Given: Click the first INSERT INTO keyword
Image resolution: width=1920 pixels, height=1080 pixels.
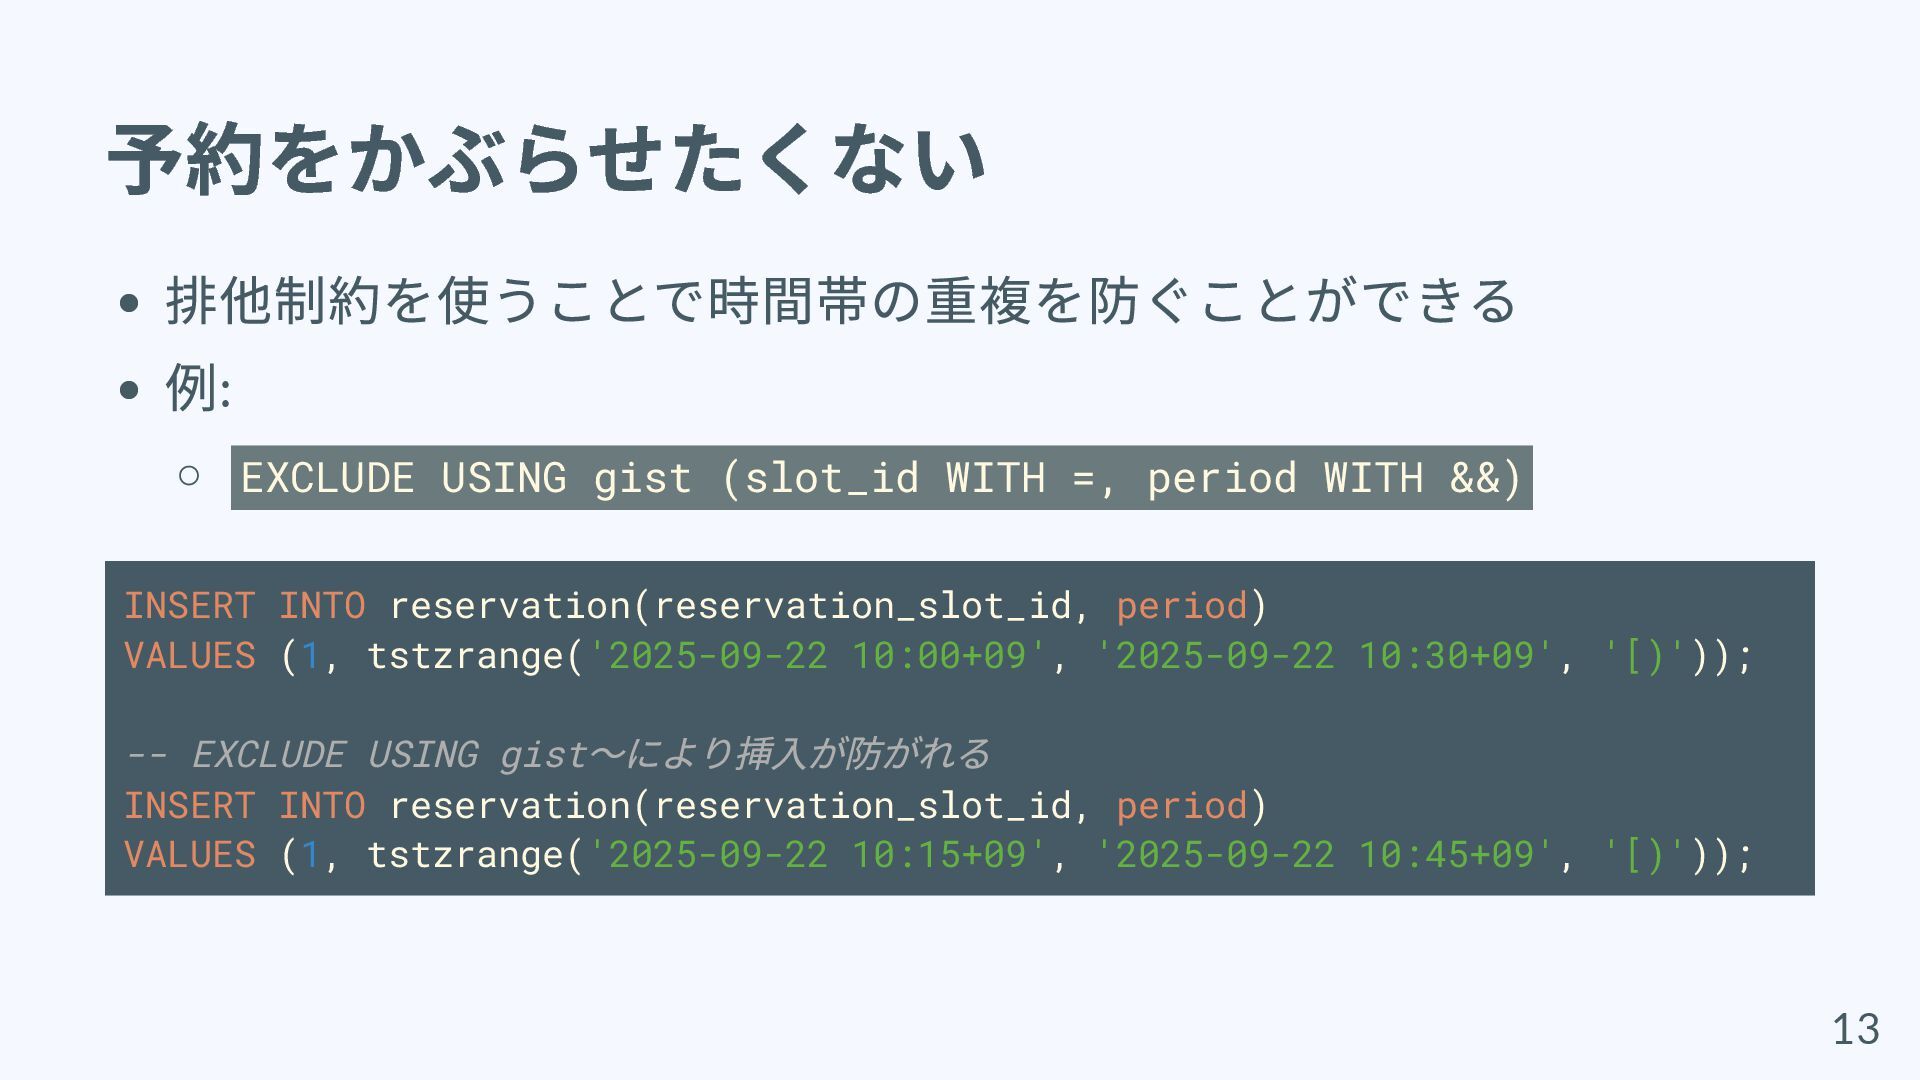Looking at the screenshot, I should click(244, 606).
